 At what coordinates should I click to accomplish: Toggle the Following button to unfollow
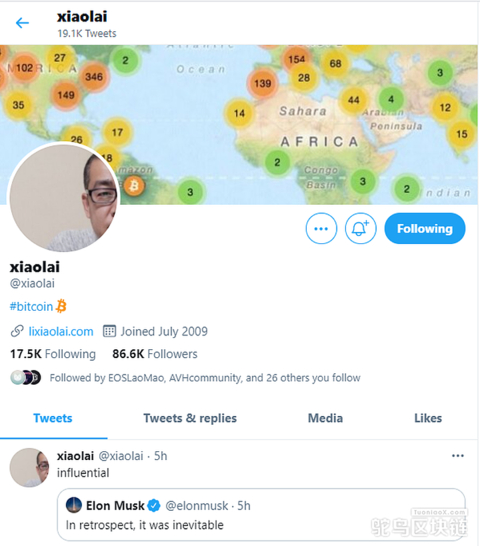point(425,228)
